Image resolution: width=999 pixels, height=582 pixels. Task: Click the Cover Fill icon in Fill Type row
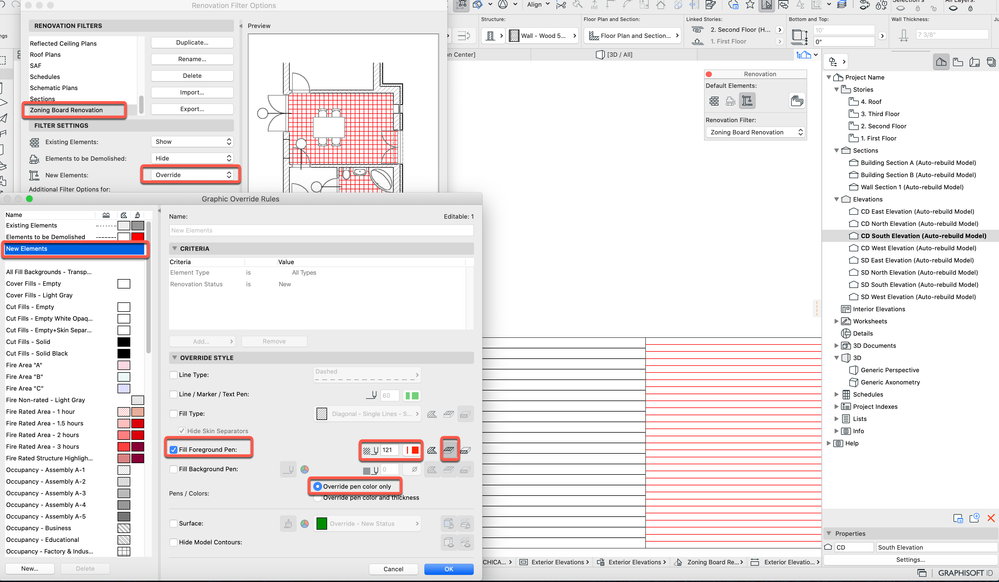[x=432, y=414]
